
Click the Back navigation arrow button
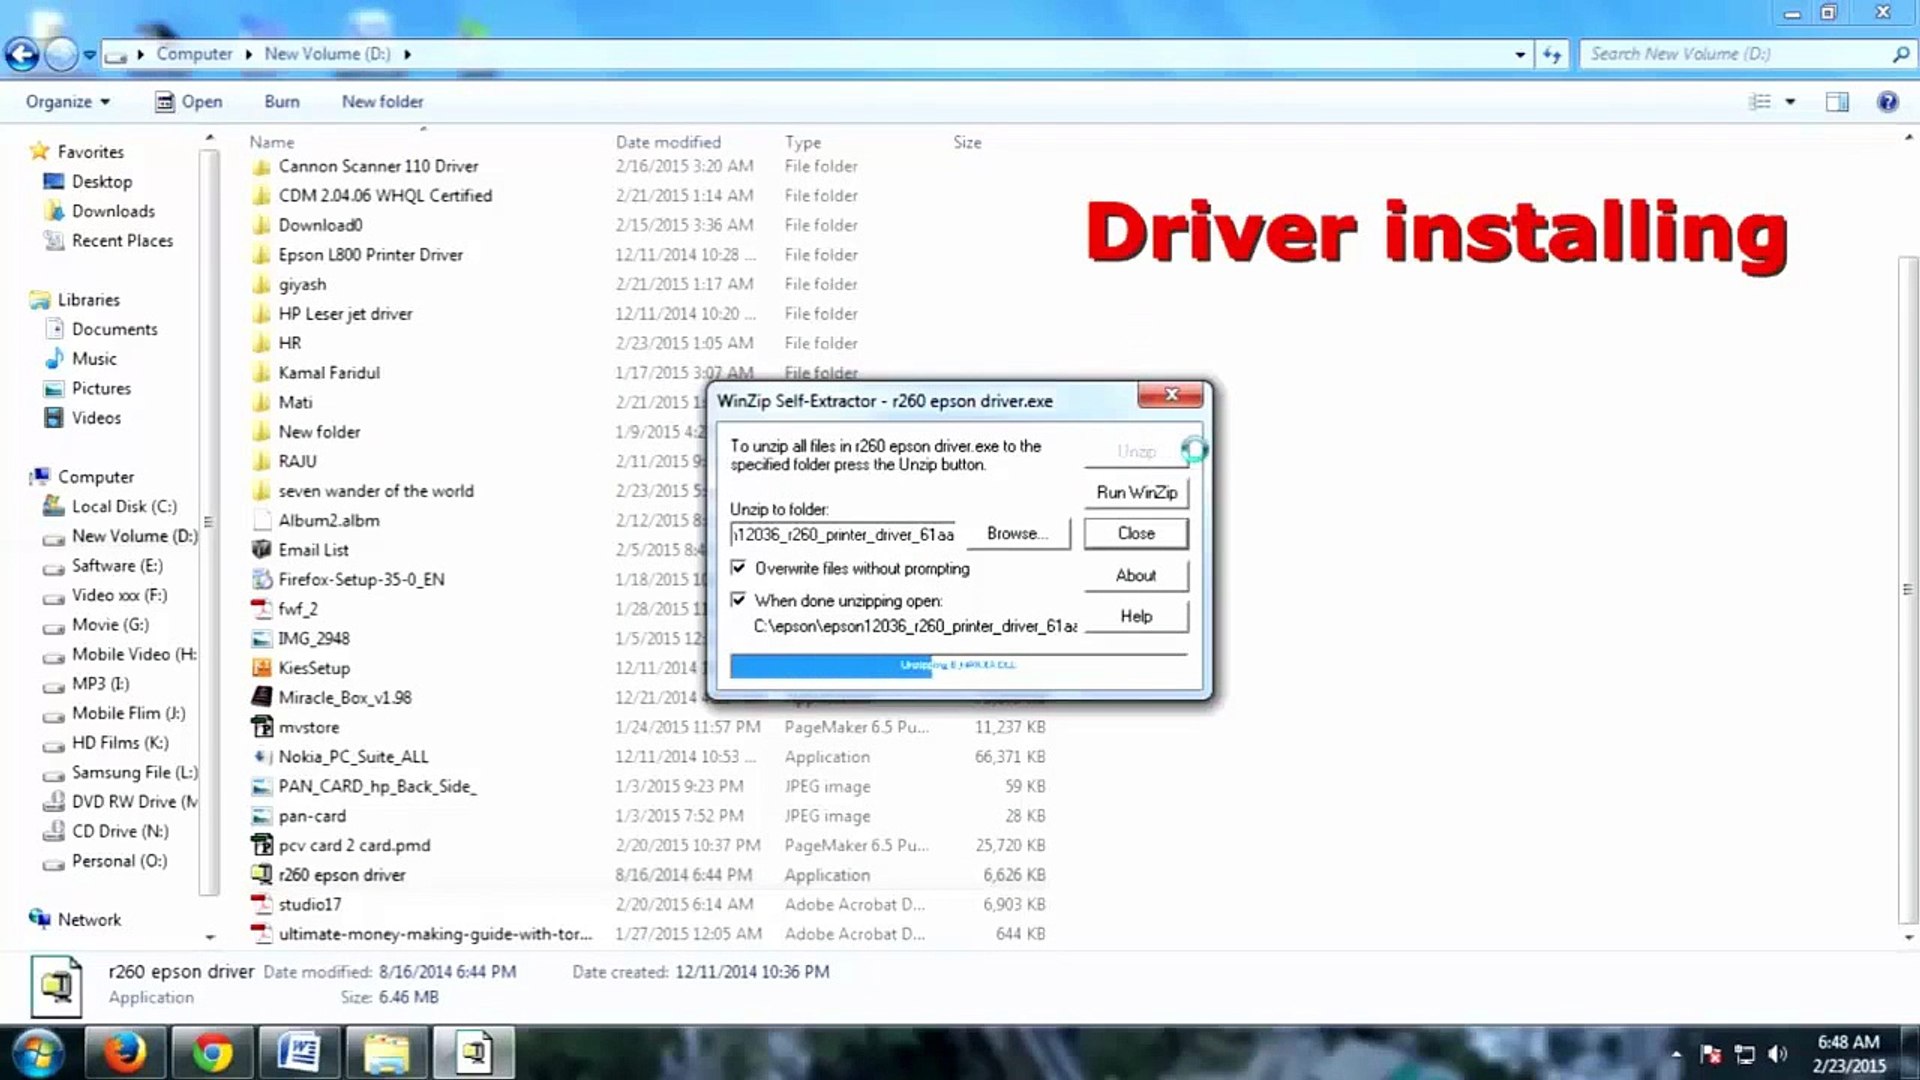tap(22, 54)
